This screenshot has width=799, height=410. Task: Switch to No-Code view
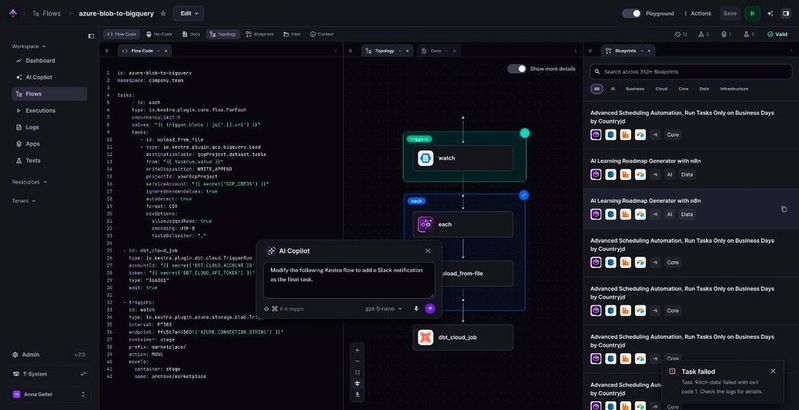coord(159,34)
